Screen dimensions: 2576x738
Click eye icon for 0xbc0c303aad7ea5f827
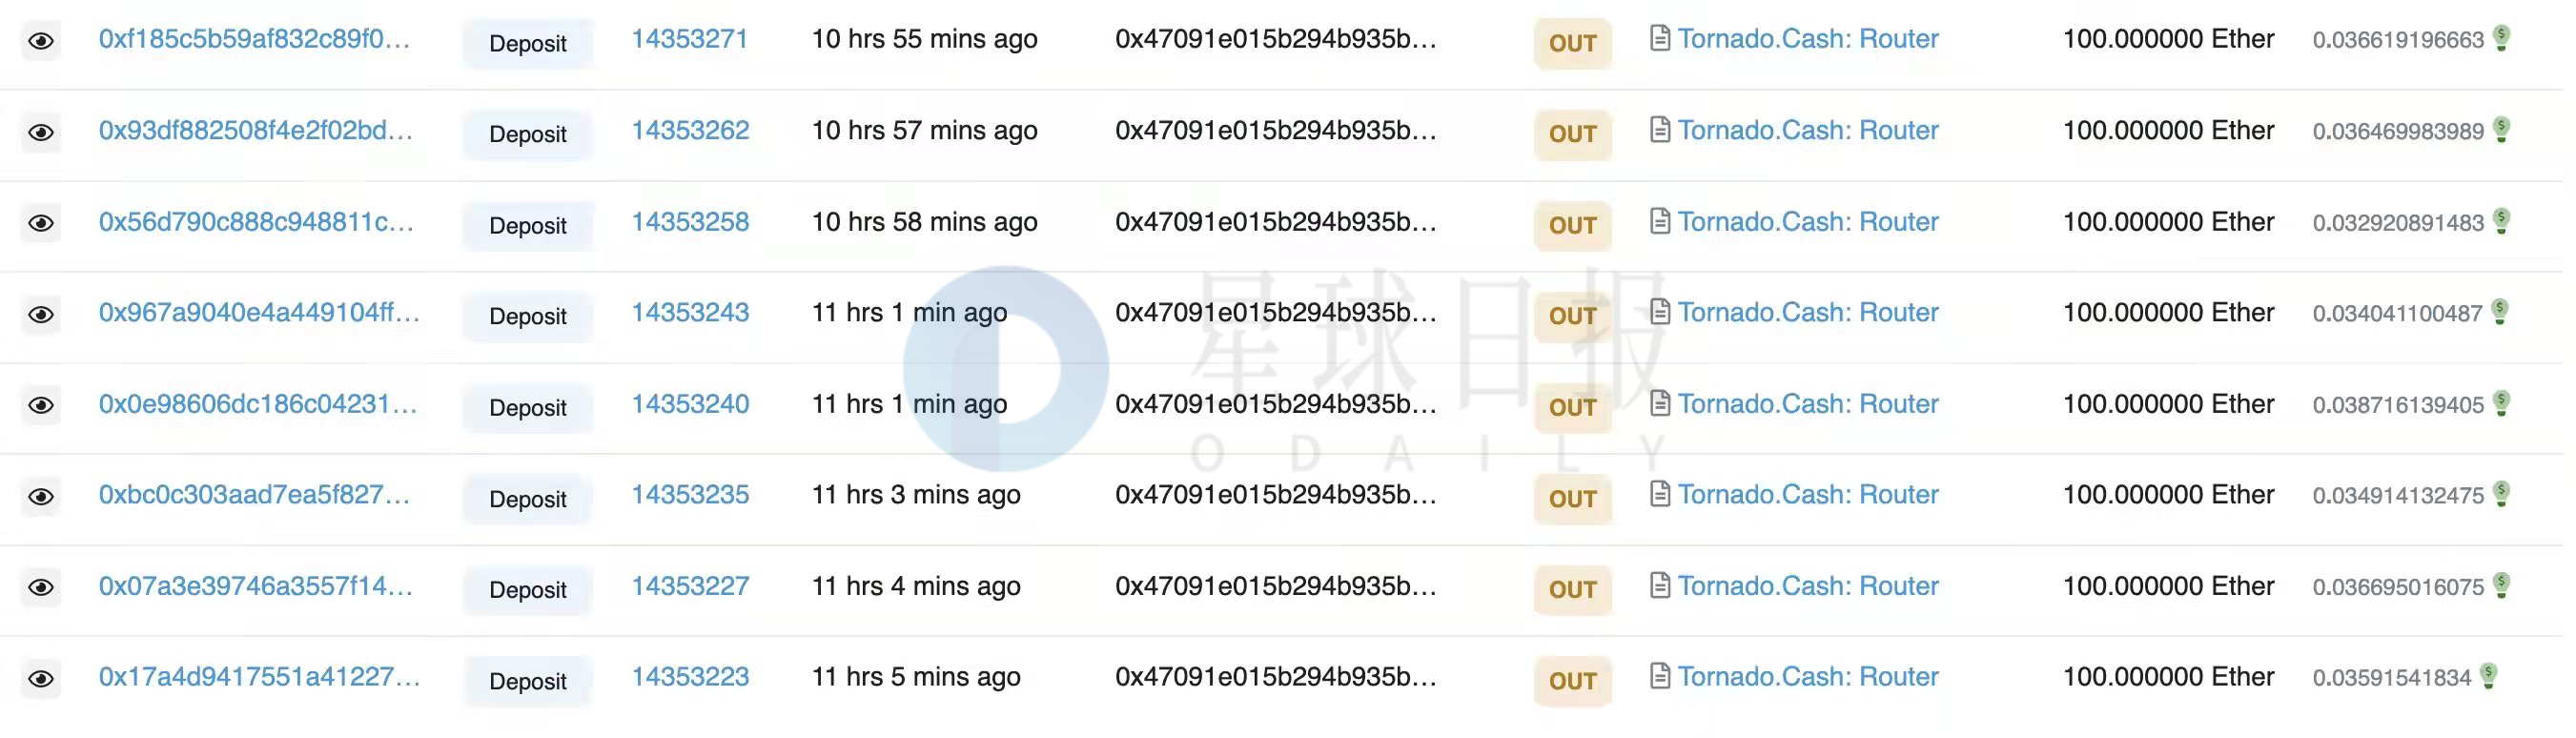tap(41, 497)
